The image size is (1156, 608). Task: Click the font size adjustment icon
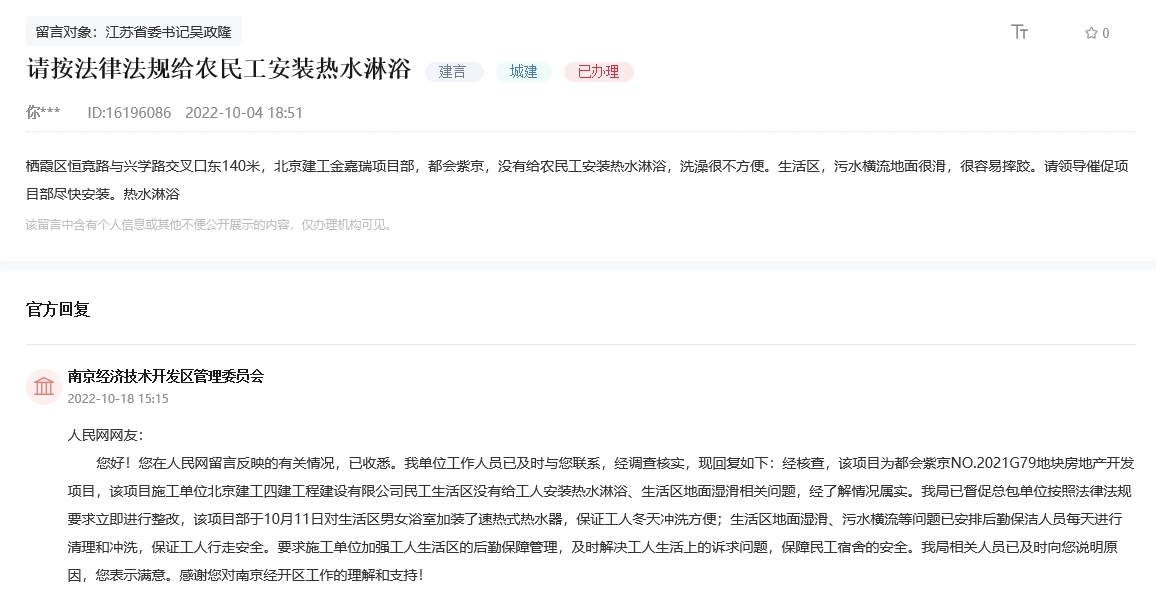coord(1019,32)
